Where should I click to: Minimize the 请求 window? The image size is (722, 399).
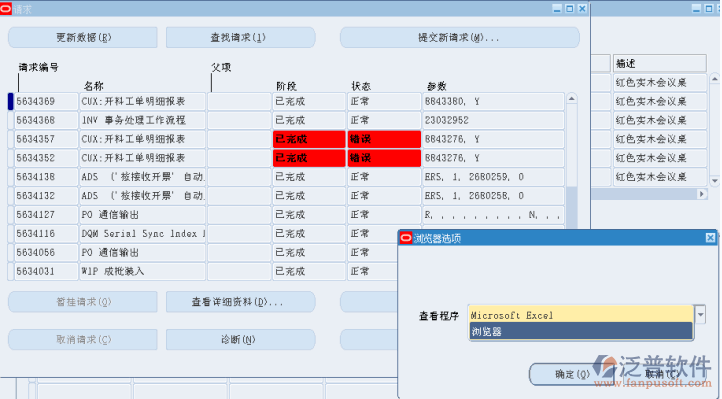pyautogui.click(x=557, y=9)
